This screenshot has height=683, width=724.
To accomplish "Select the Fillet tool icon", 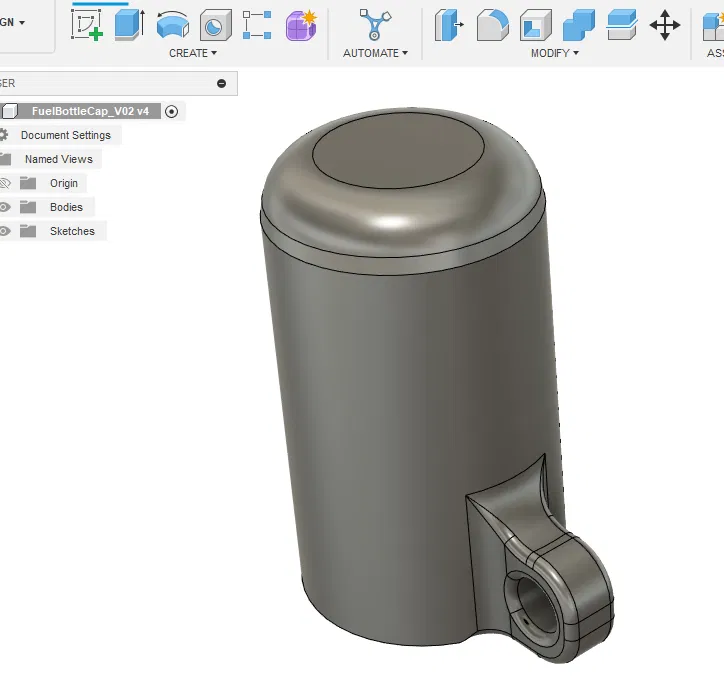I will (x=492, y=25).
